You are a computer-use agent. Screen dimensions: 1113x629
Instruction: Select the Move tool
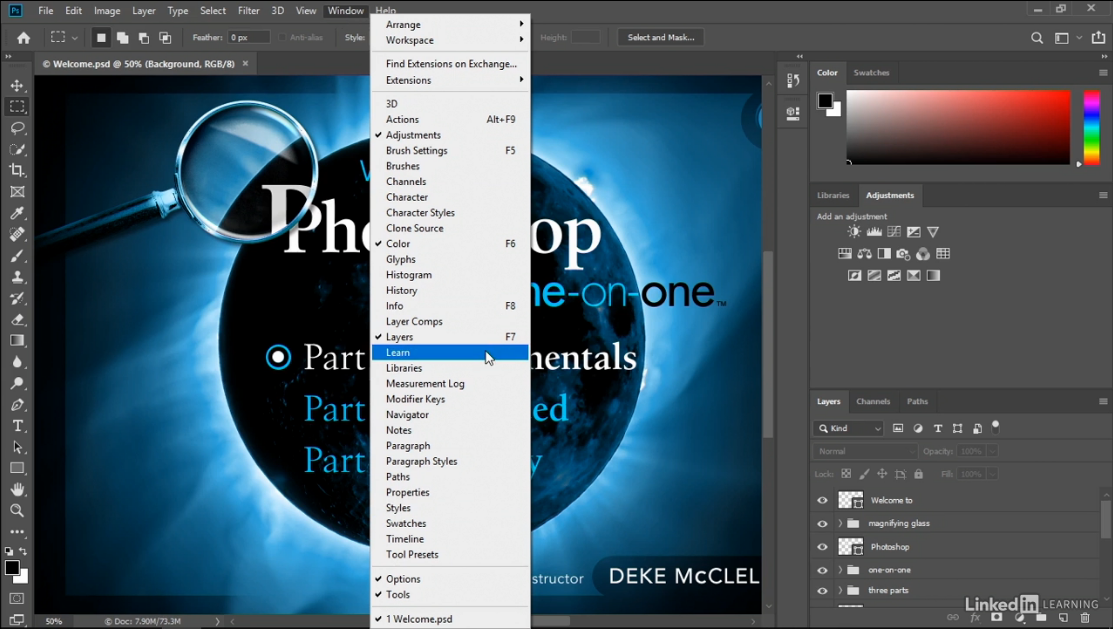(x=17, y=86)
